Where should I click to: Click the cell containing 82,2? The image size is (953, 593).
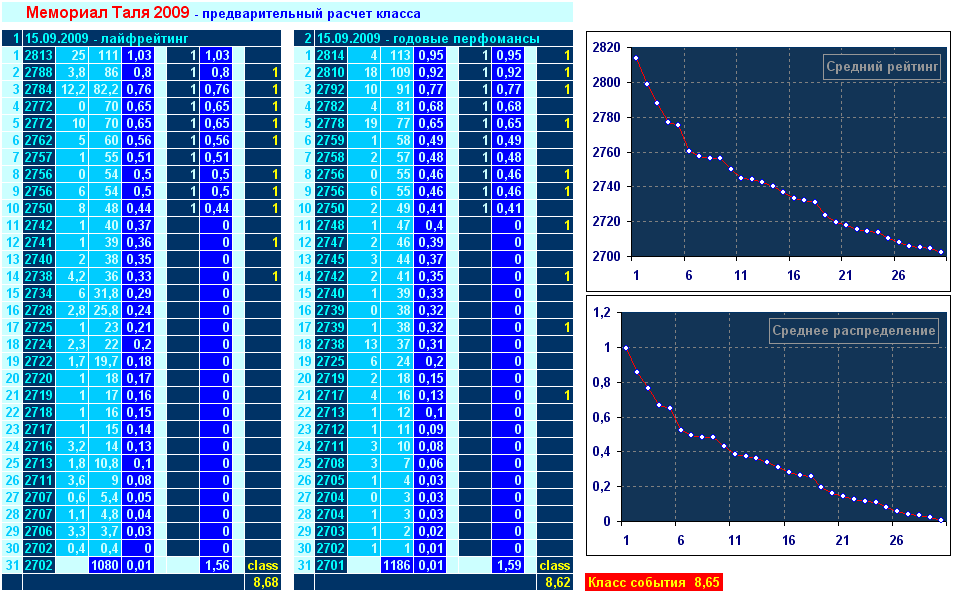(x=105, y=89)
